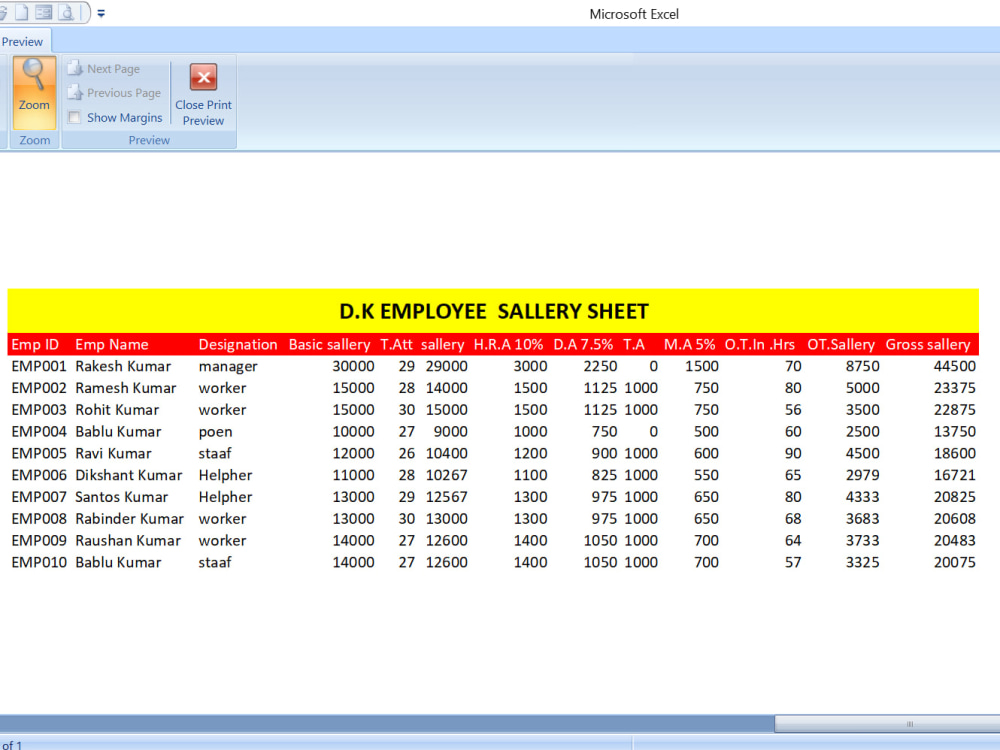
Task: Click sallery value 12567
Action: [446, 497]
